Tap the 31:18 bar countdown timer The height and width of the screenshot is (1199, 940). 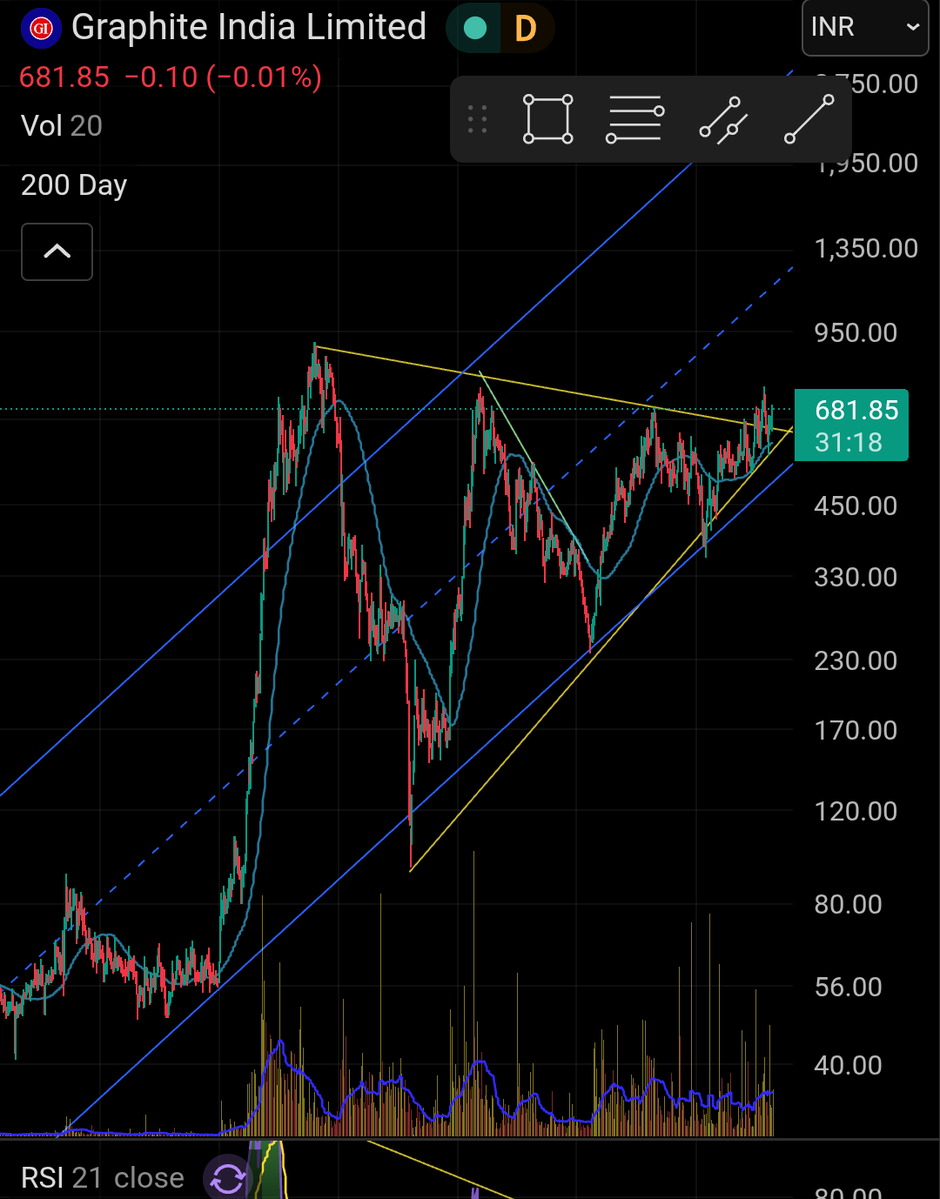pos(851,441)
